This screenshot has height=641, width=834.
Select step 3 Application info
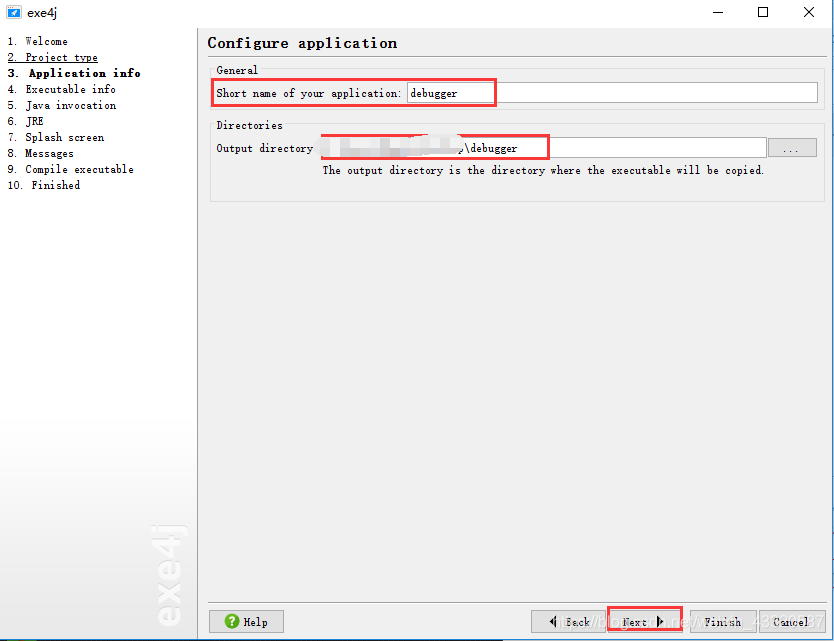(74, 73)
